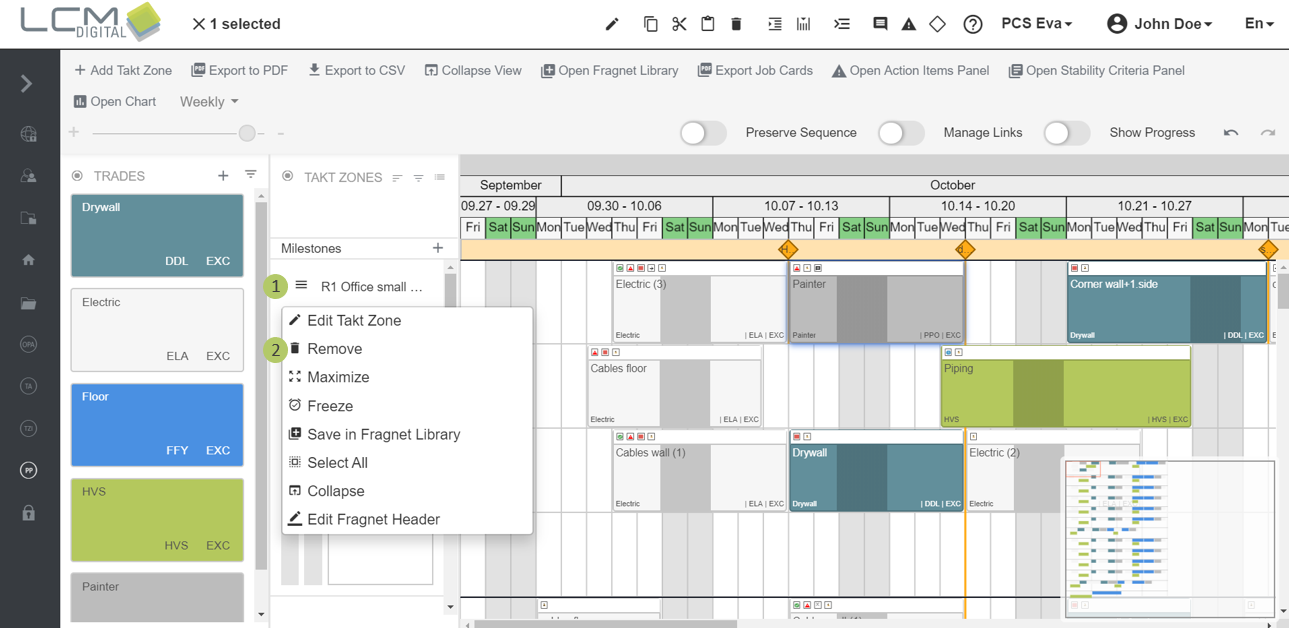
Task: Open the PCS Eva project dropdown
Action: point(1037,23)
